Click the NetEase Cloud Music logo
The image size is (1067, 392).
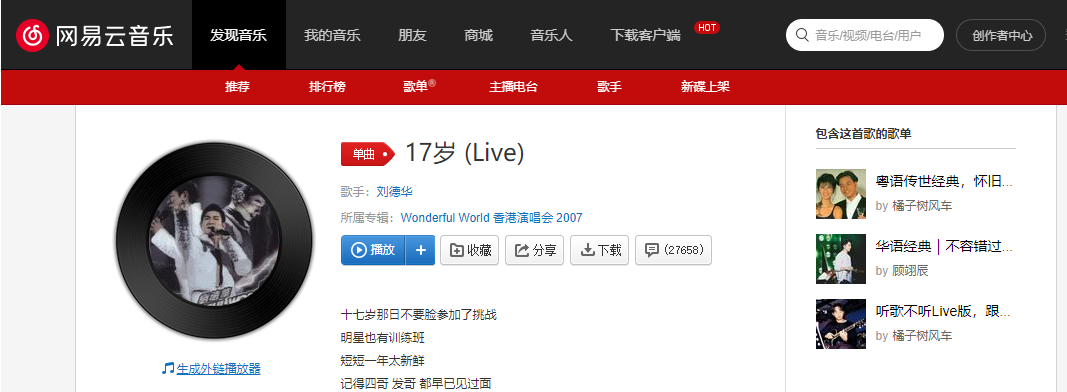pos(95,35)
